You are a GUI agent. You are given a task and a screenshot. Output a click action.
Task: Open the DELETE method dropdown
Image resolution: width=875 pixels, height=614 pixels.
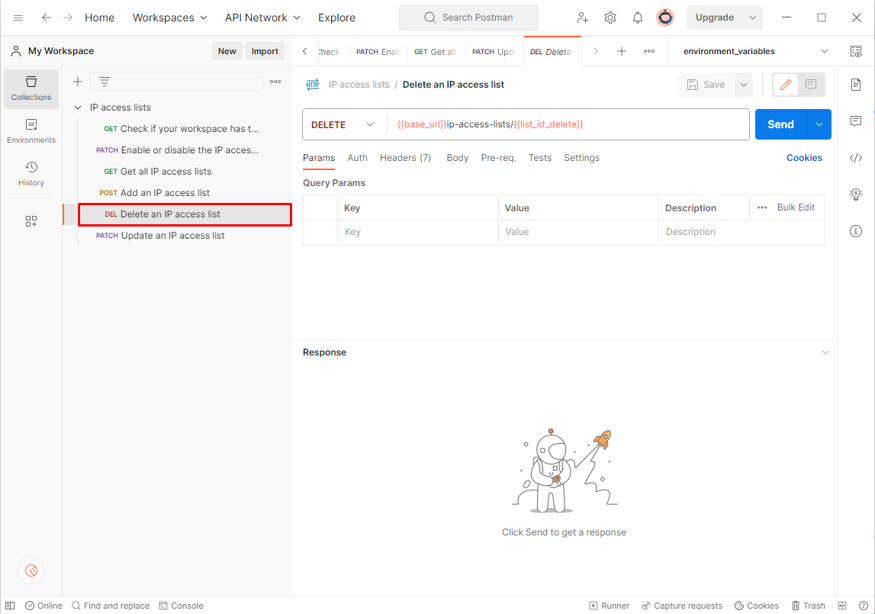pyautogui.click(x=343, y=125)
